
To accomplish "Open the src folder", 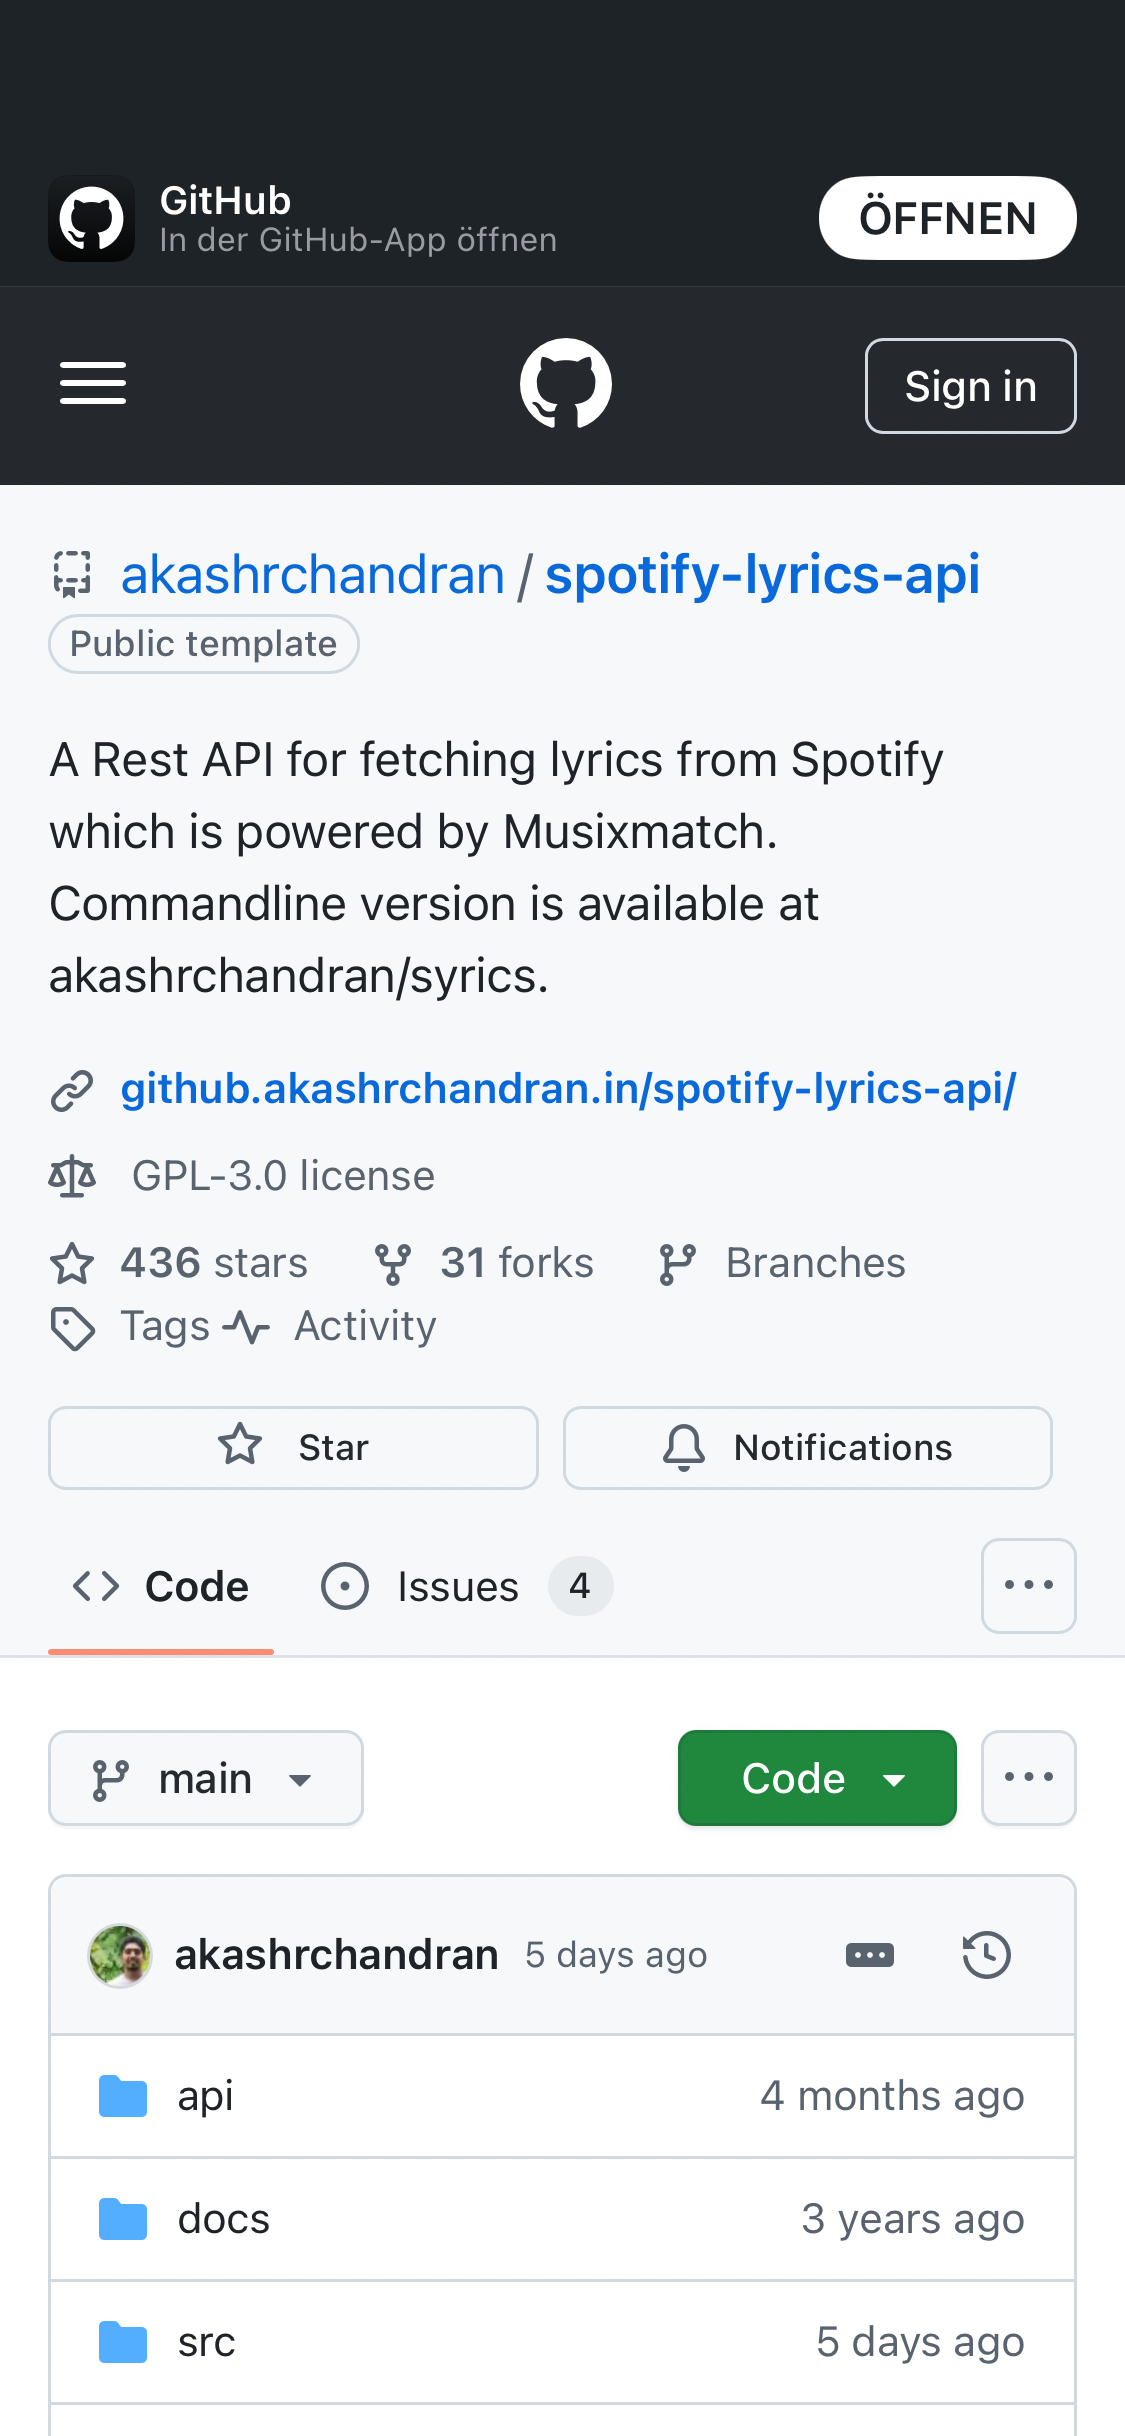I will pyautogui.click(x=206, y=2342).
